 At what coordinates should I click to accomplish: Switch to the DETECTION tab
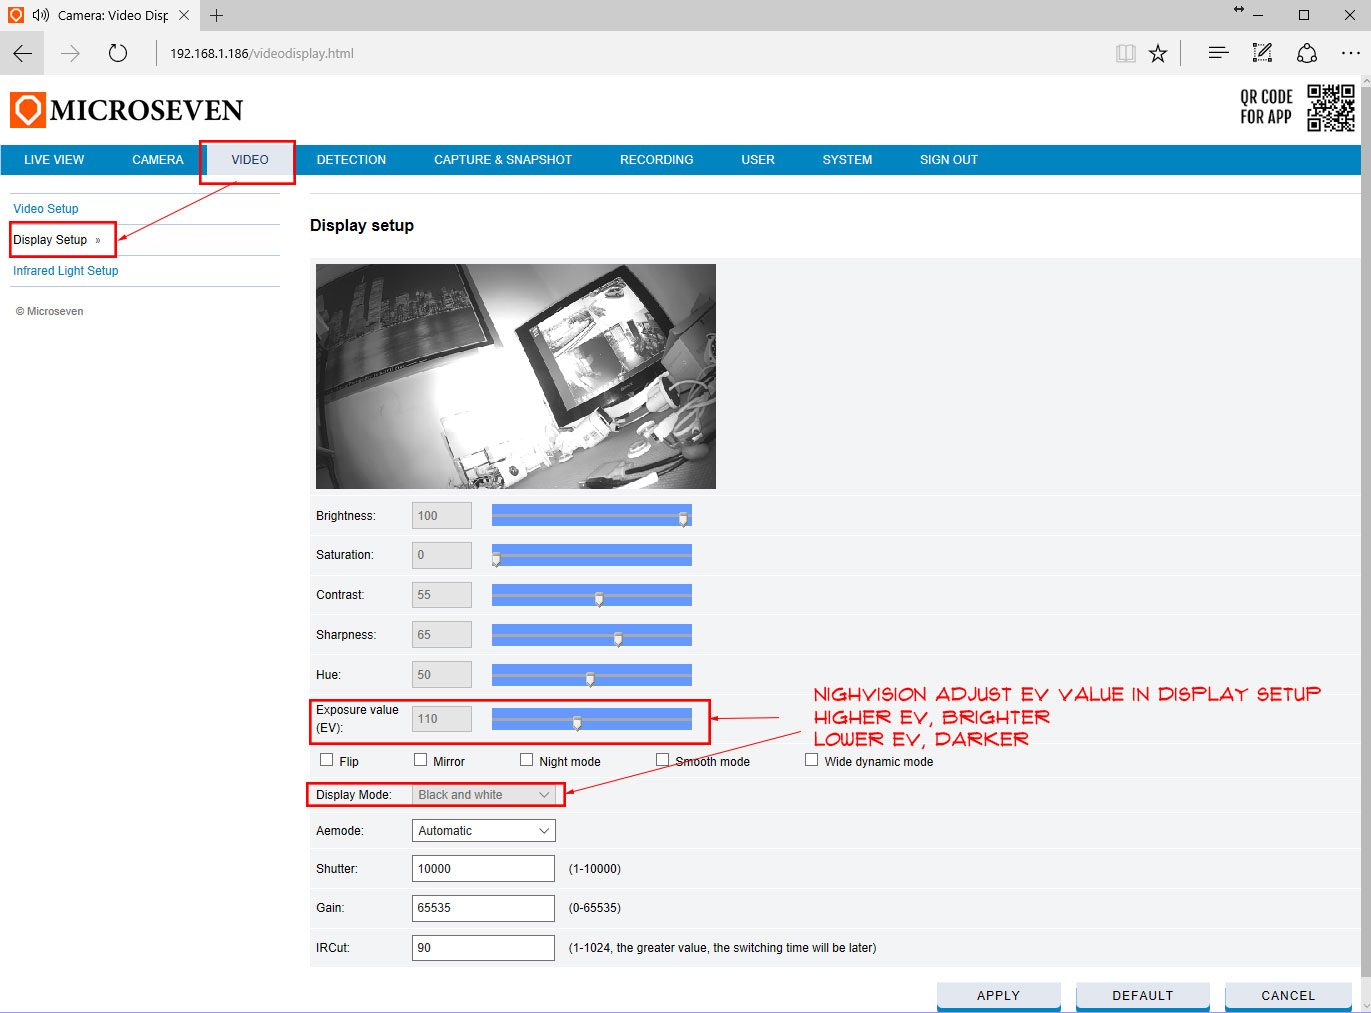[x=351, y=160]
